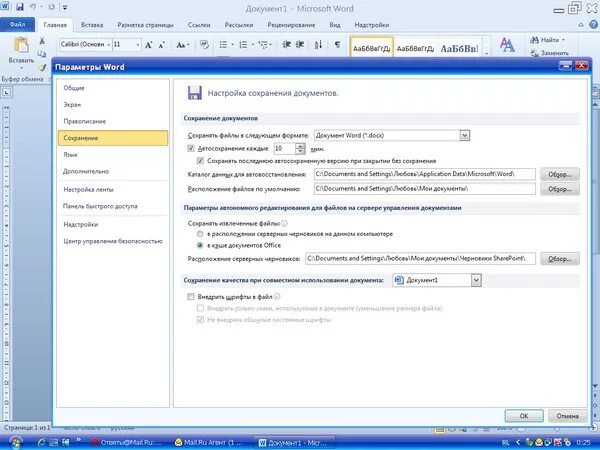Viewport: 600px width, 450px height.
Task: Click the Format Painter brush icon
Action: (42, 68)
